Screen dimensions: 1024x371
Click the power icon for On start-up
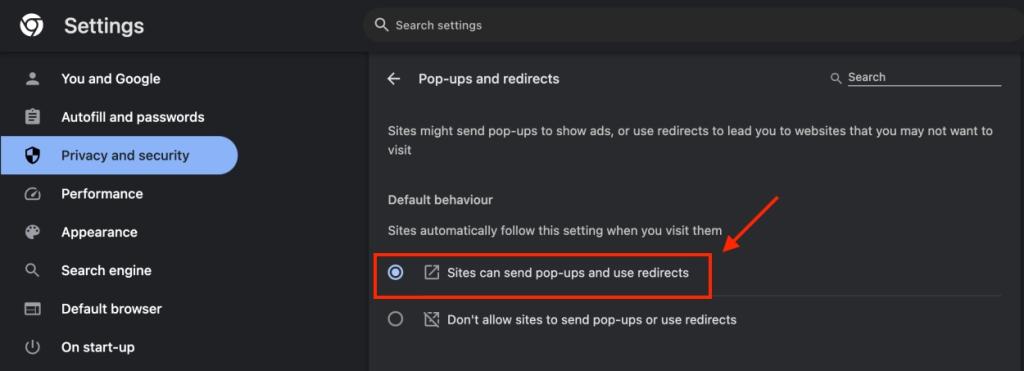tap(32, 347)
